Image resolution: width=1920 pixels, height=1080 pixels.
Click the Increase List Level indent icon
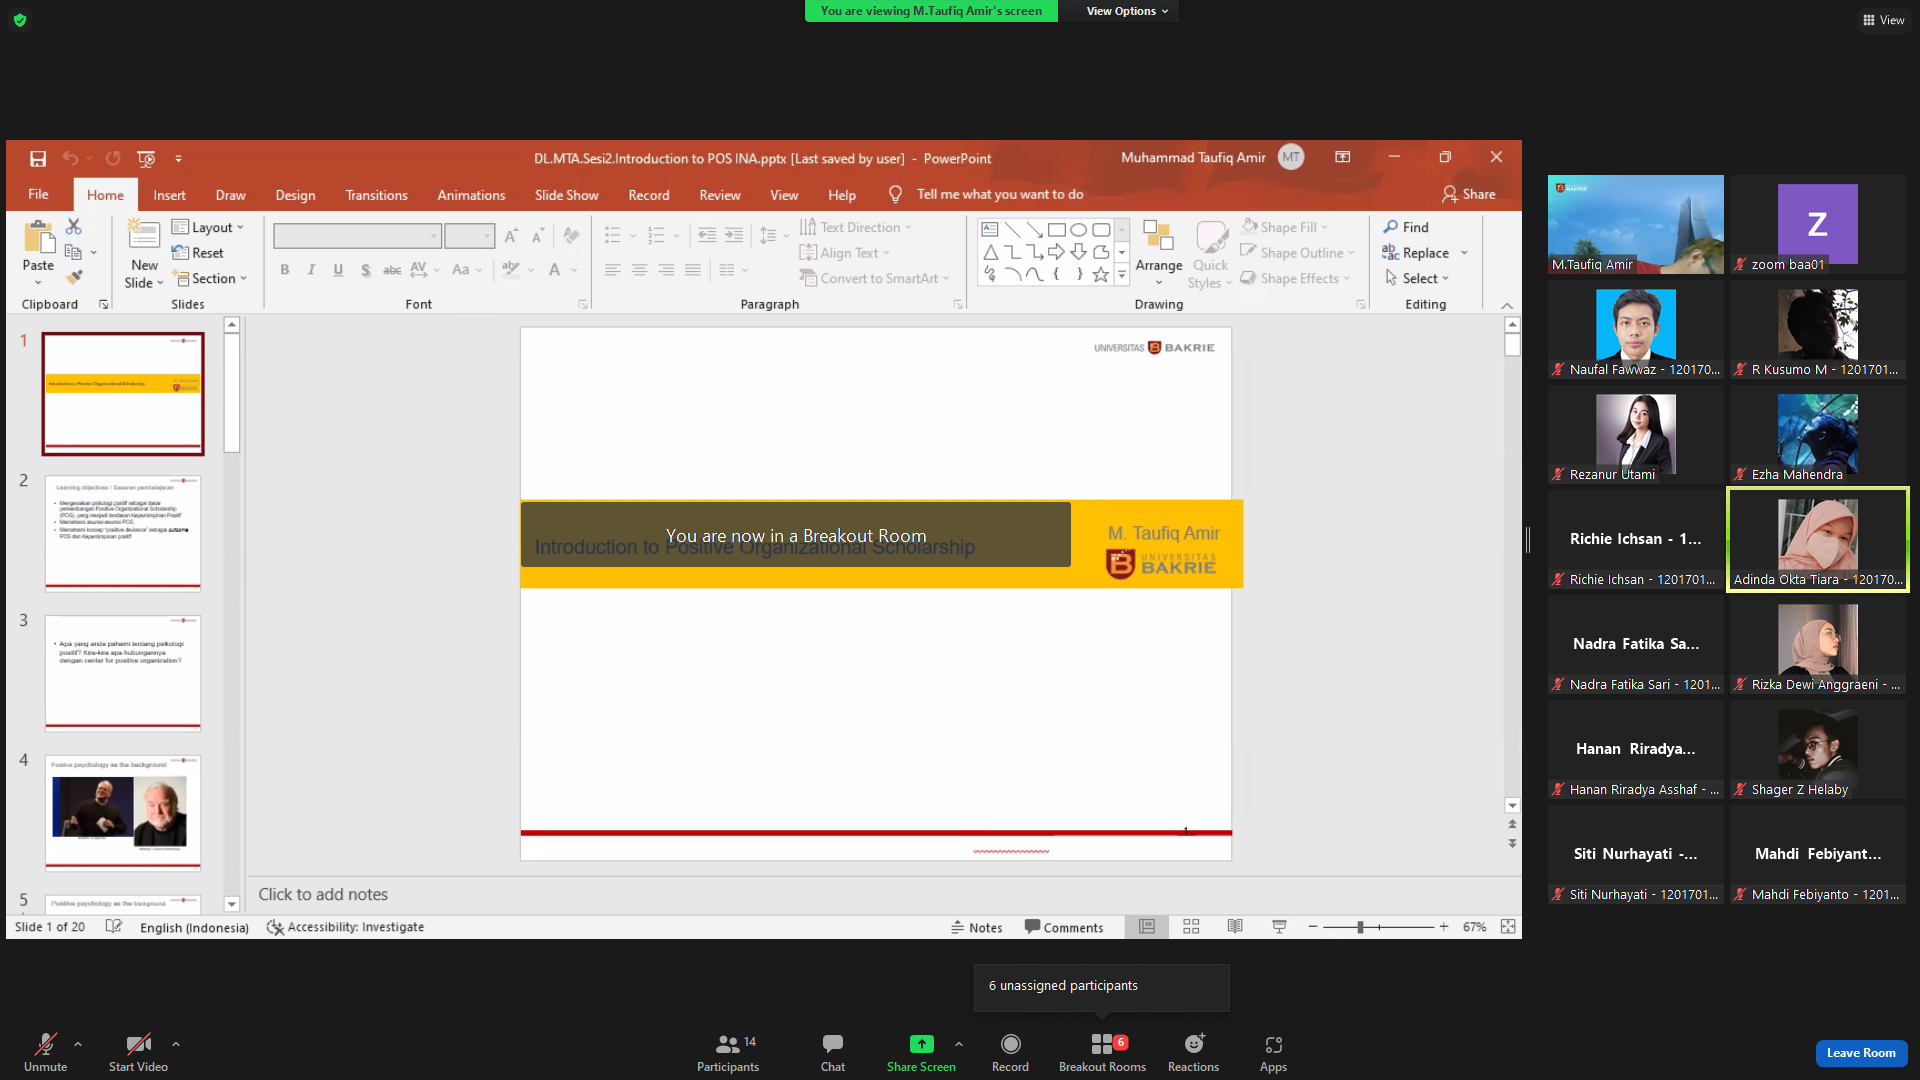tap(734, 236)
